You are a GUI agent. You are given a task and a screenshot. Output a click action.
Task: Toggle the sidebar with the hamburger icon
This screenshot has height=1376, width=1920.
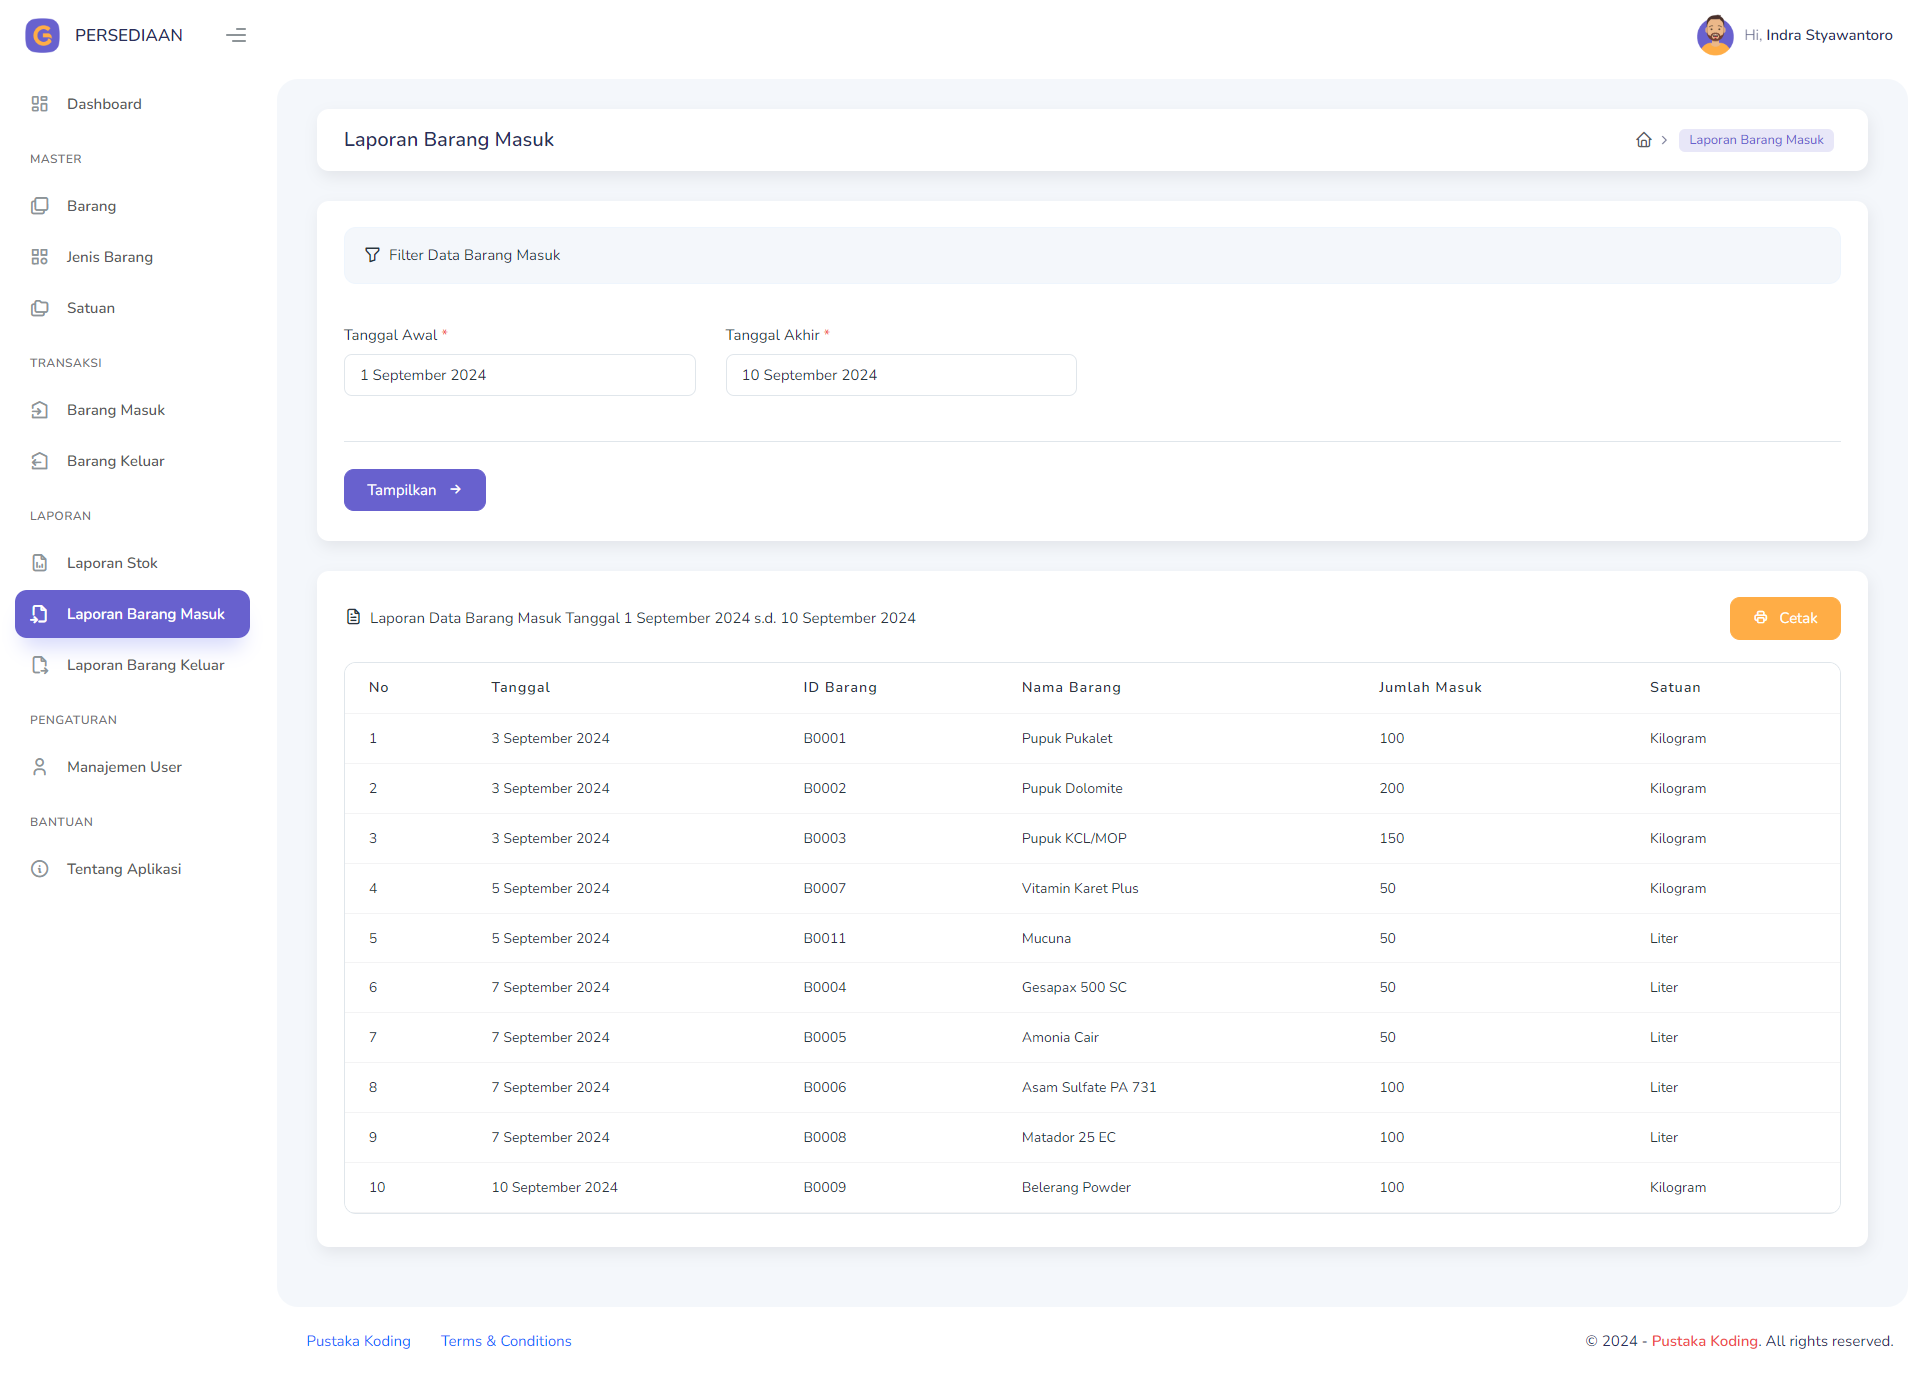pyautogui.click(x=236, y=35)
